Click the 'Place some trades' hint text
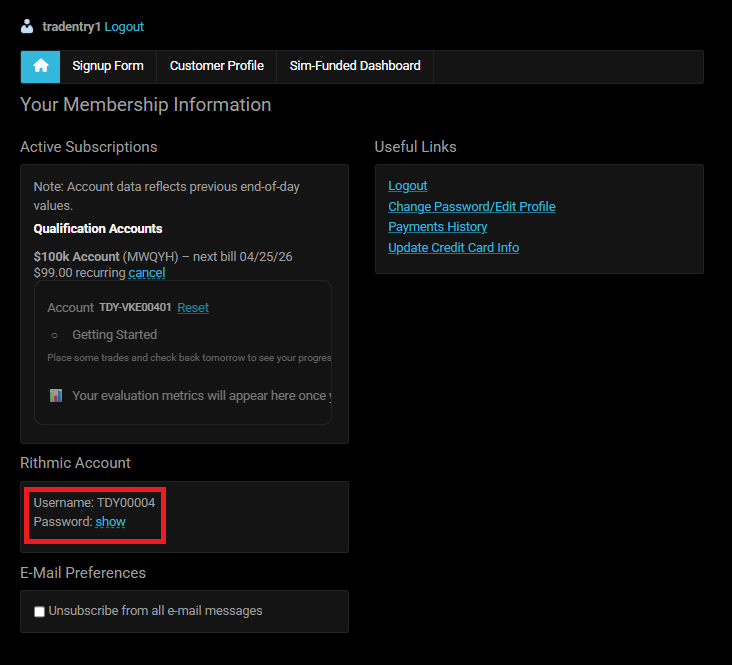732x665 pixels. (x=189, y=358)
